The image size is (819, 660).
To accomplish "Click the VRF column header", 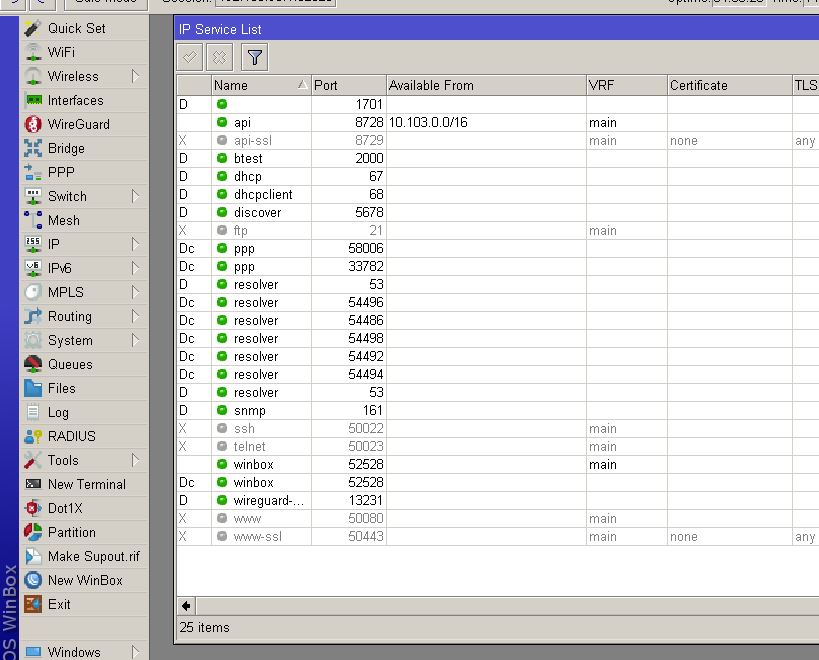I will (x=627, y=85).
